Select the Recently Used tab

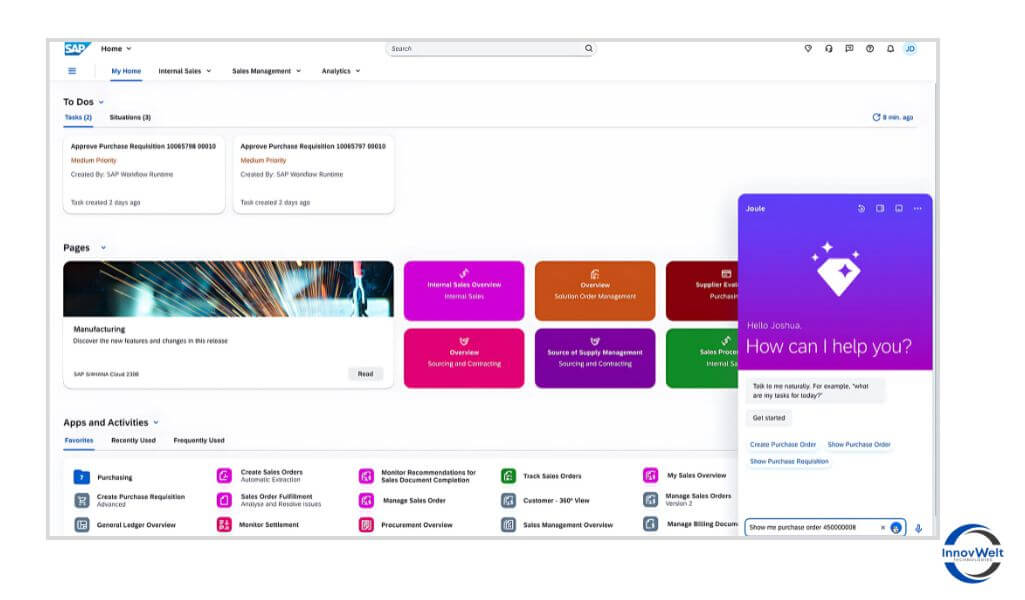click(133, 440)
